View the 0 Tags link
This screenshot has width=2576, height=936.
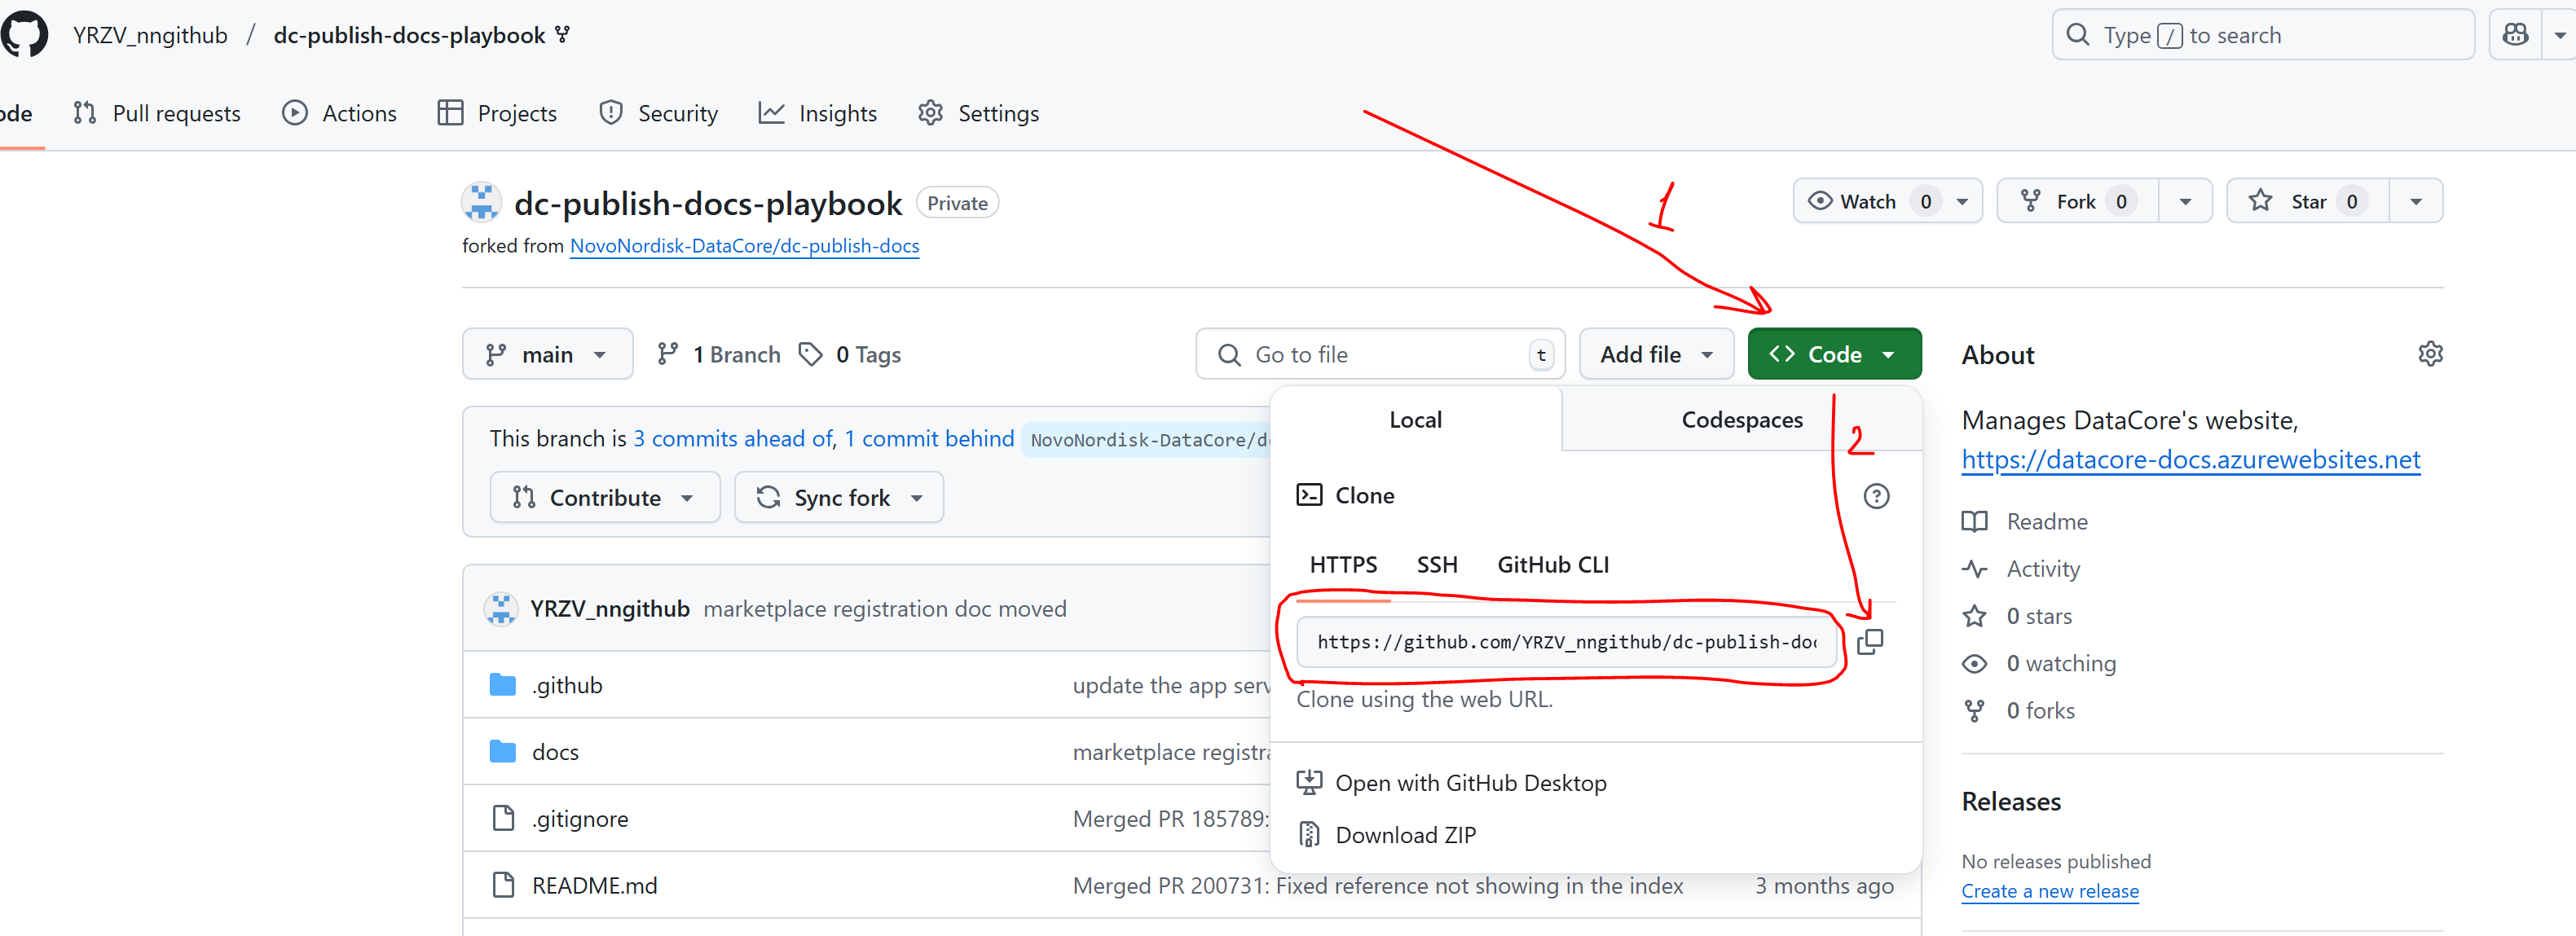[x=850, y=355]
